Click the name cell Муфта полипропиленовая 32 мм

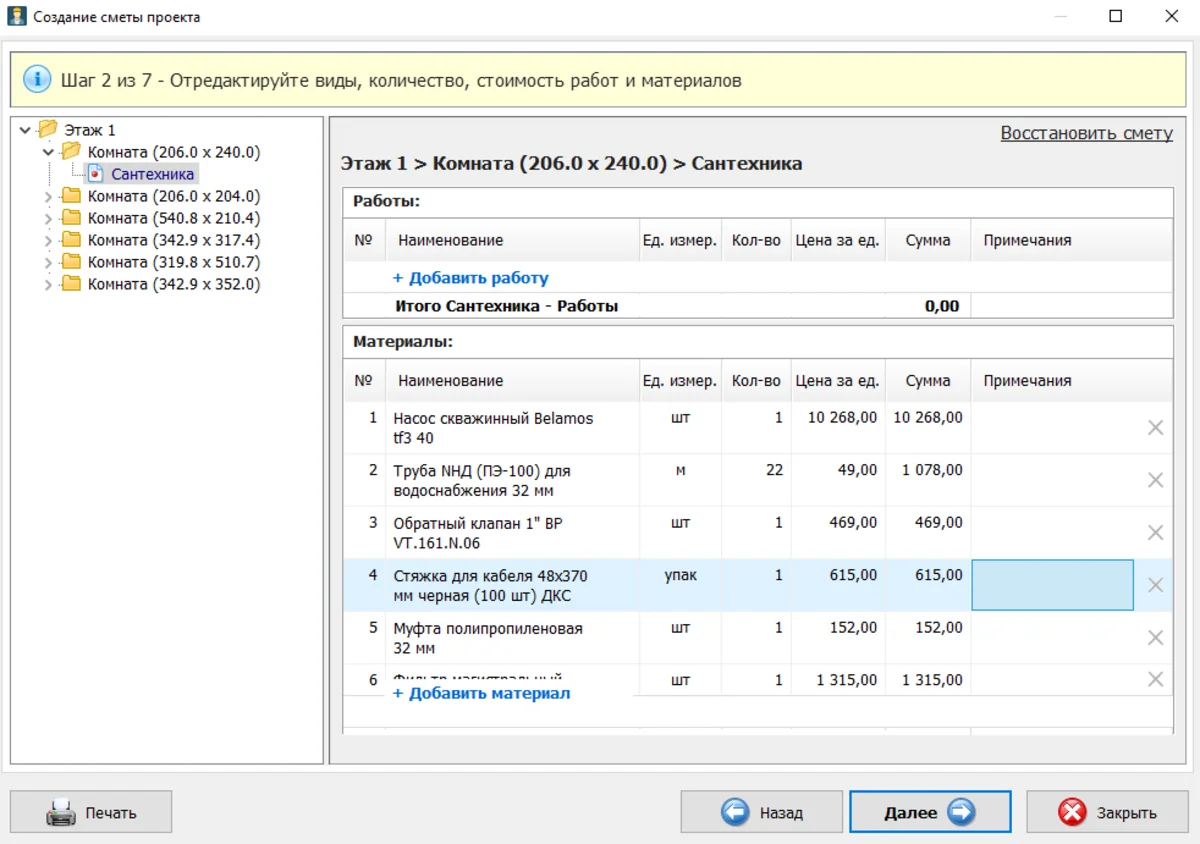click(513, 638)
